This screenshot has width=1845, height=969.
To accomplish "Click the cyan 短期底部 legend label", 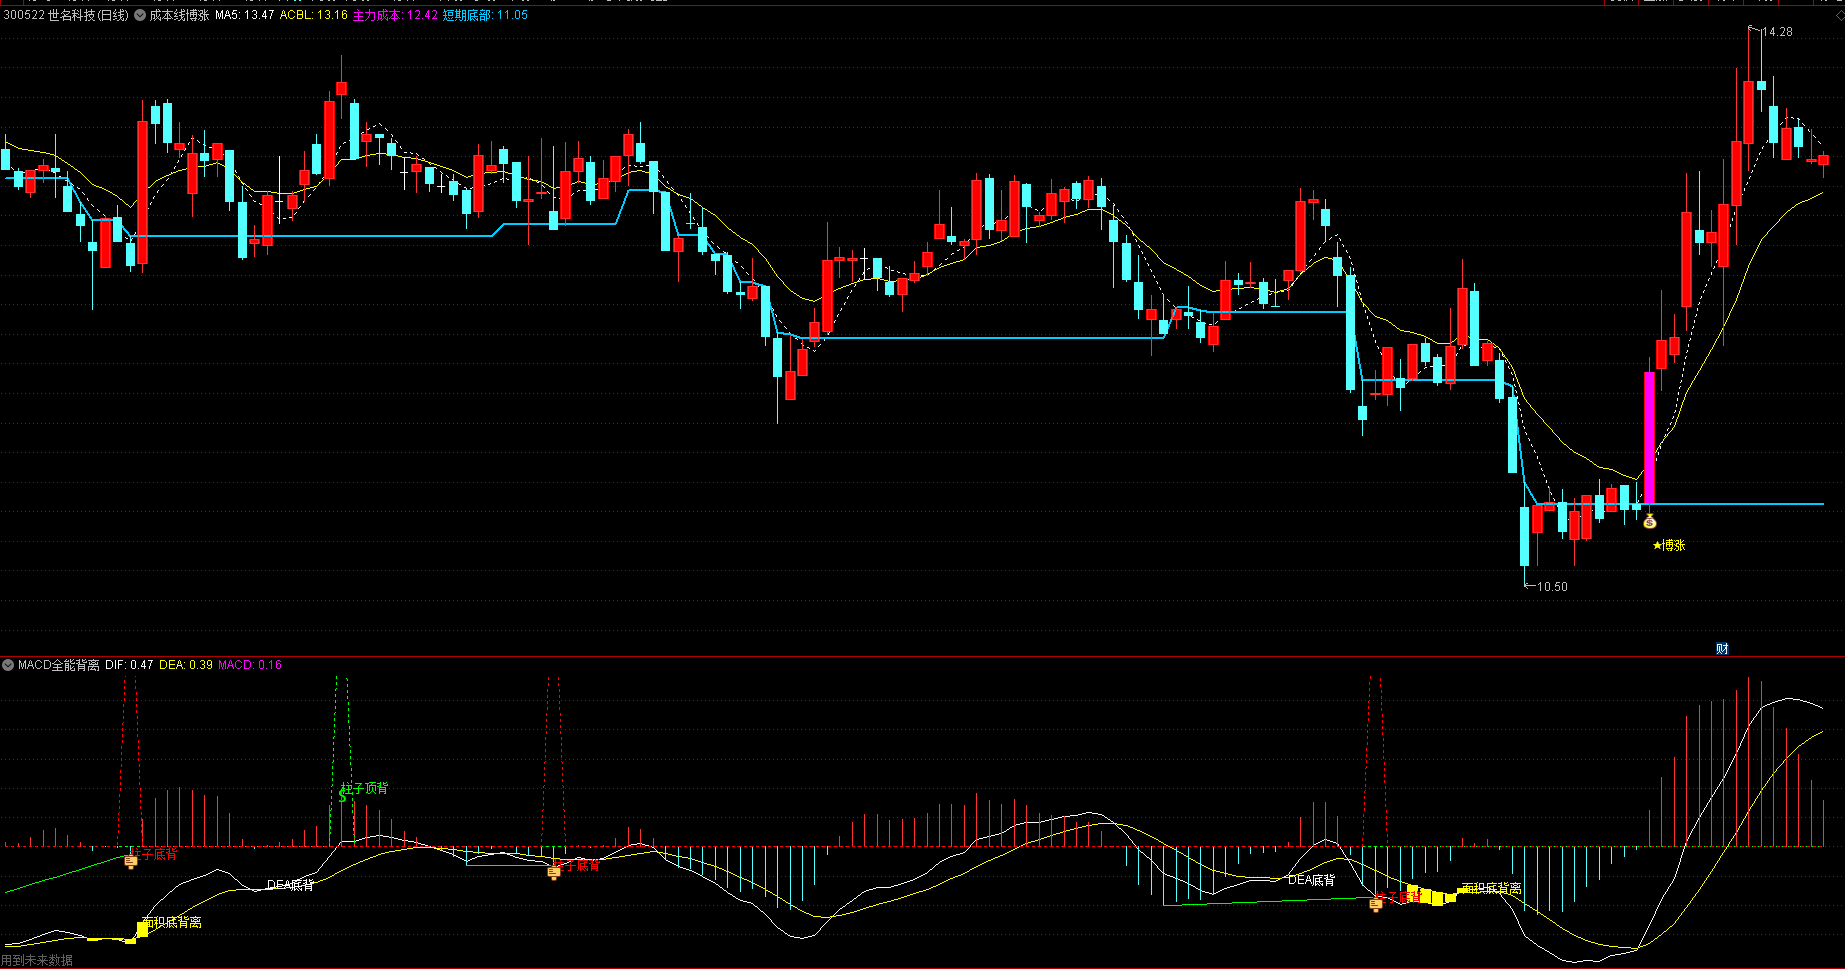I will click(485, 15).
